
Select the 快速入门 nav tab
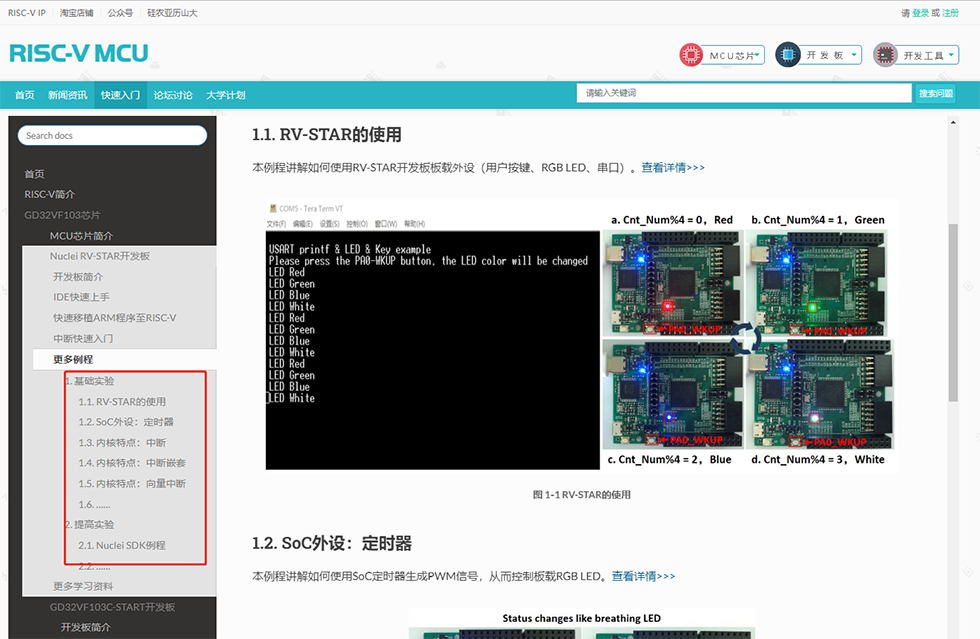point(121,95)
